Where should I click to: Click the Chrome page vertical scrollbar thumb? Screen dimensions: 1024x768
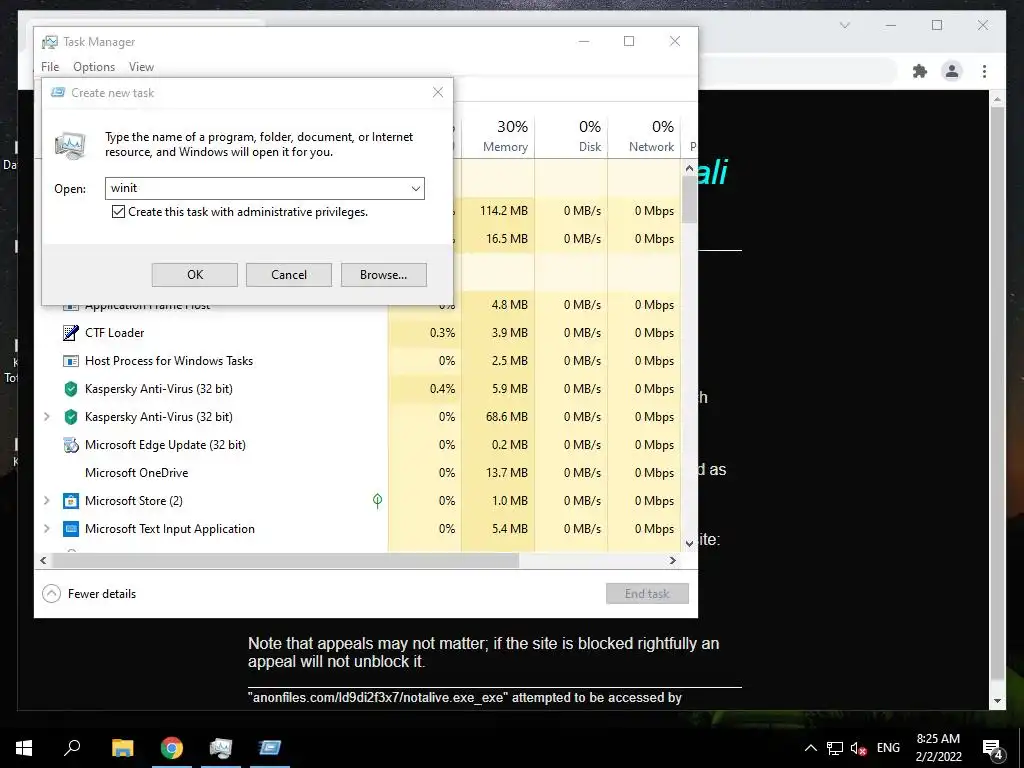(997, 392)
